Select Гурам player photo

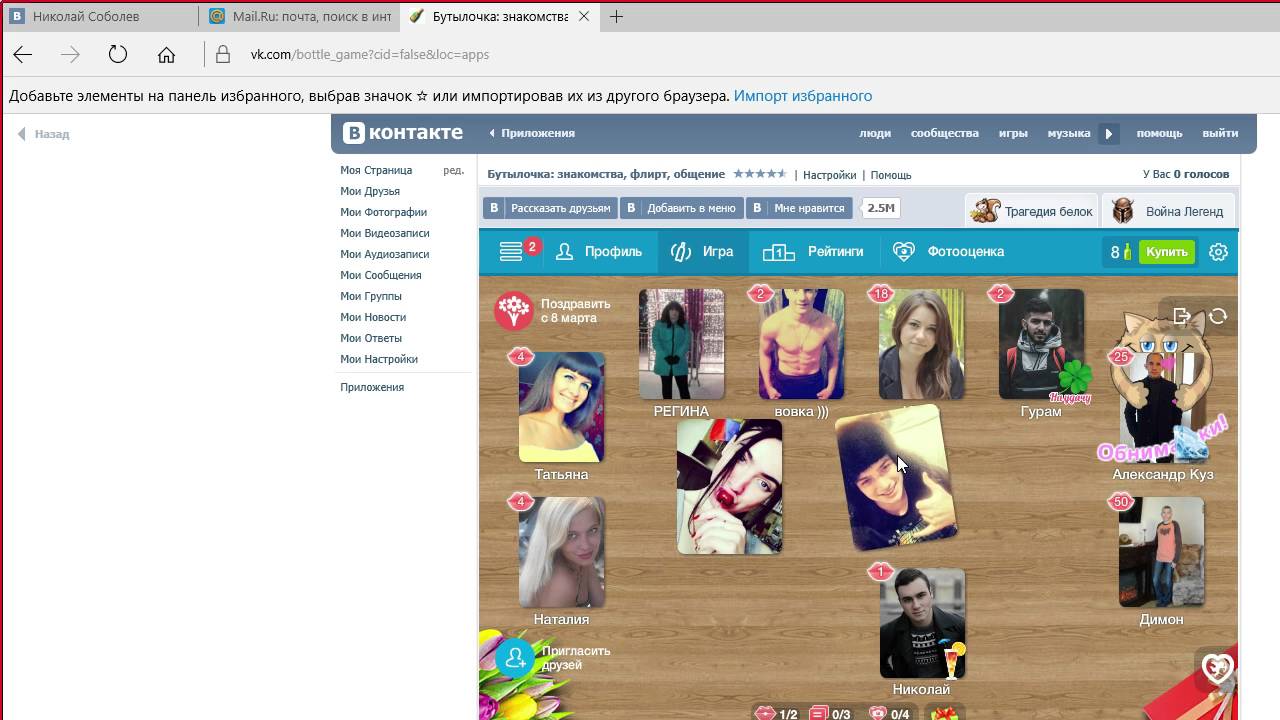pos(1041,345)
